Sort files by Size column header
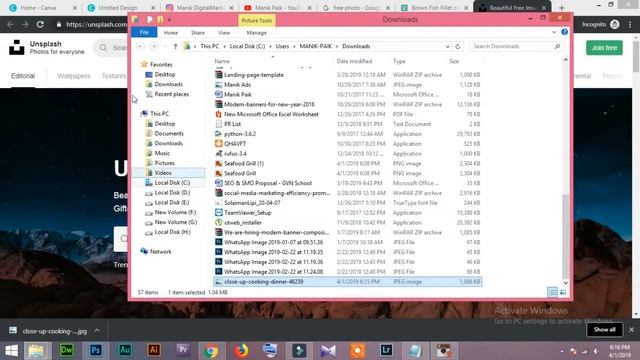This screenshot has height=360, width=640. 454,61
